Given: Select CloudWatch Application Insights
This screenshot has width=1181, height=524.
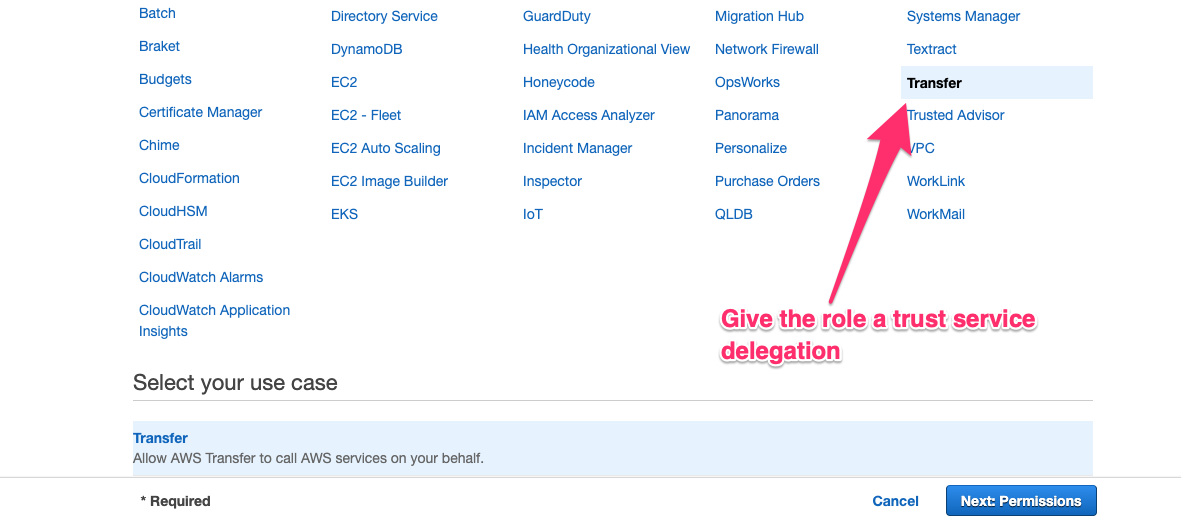Looking at the screenshot, I should click(214, 320).
